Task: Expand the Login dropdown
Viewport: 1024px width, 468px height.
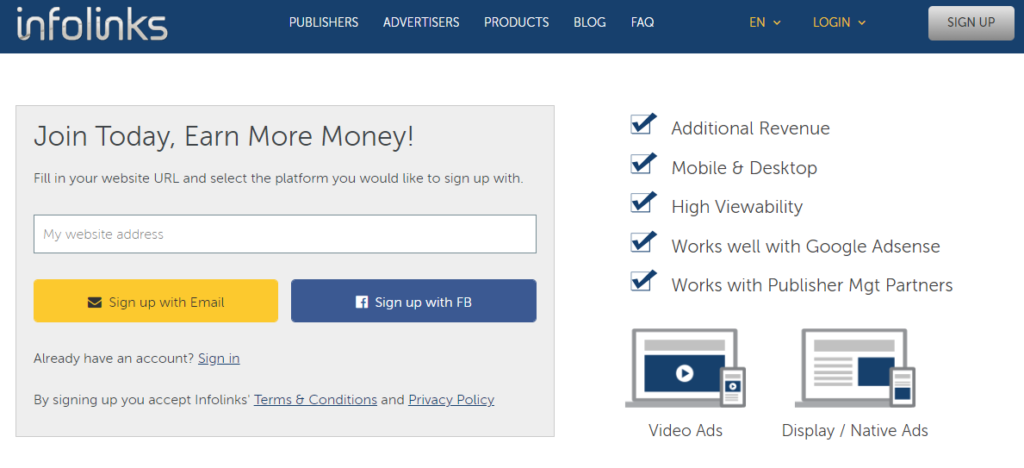Action: 839,22
